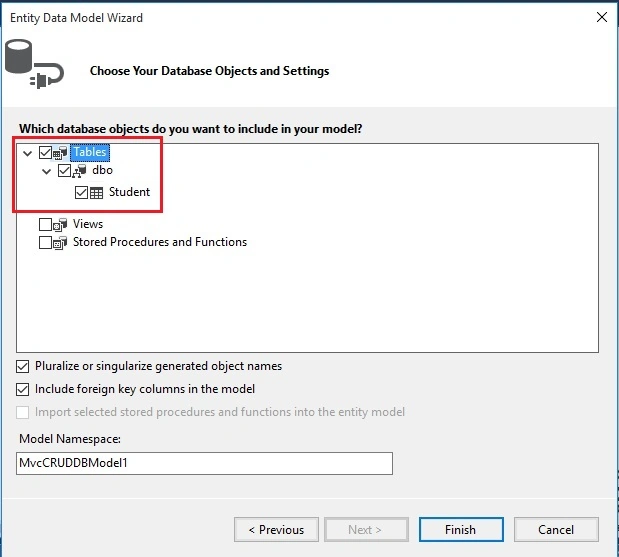Viewport: 619px width, 557px height.
Task: Select the Views tree label
Action: click(x=88, y=224)
